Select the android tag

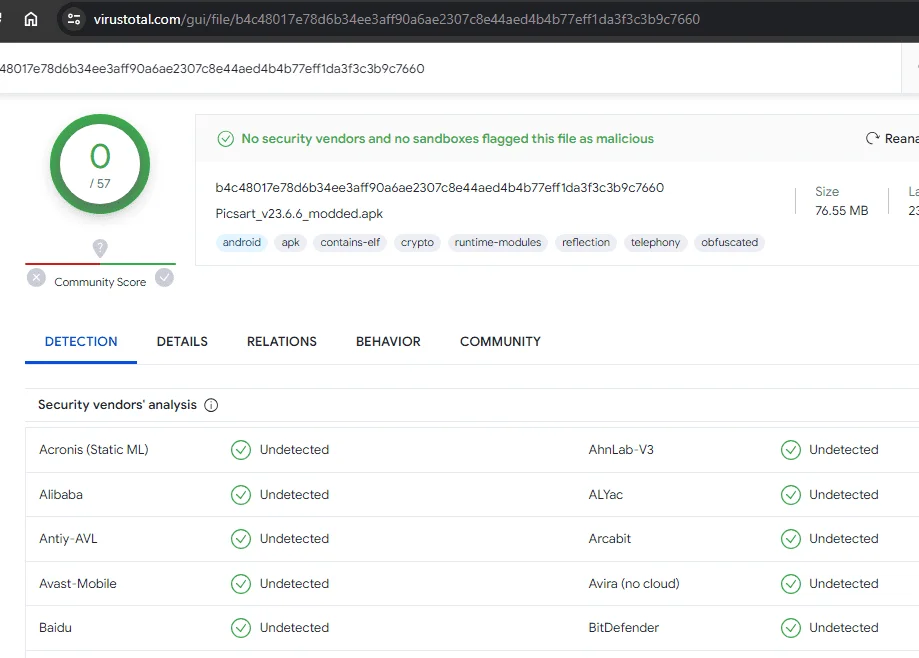(241, 243)
